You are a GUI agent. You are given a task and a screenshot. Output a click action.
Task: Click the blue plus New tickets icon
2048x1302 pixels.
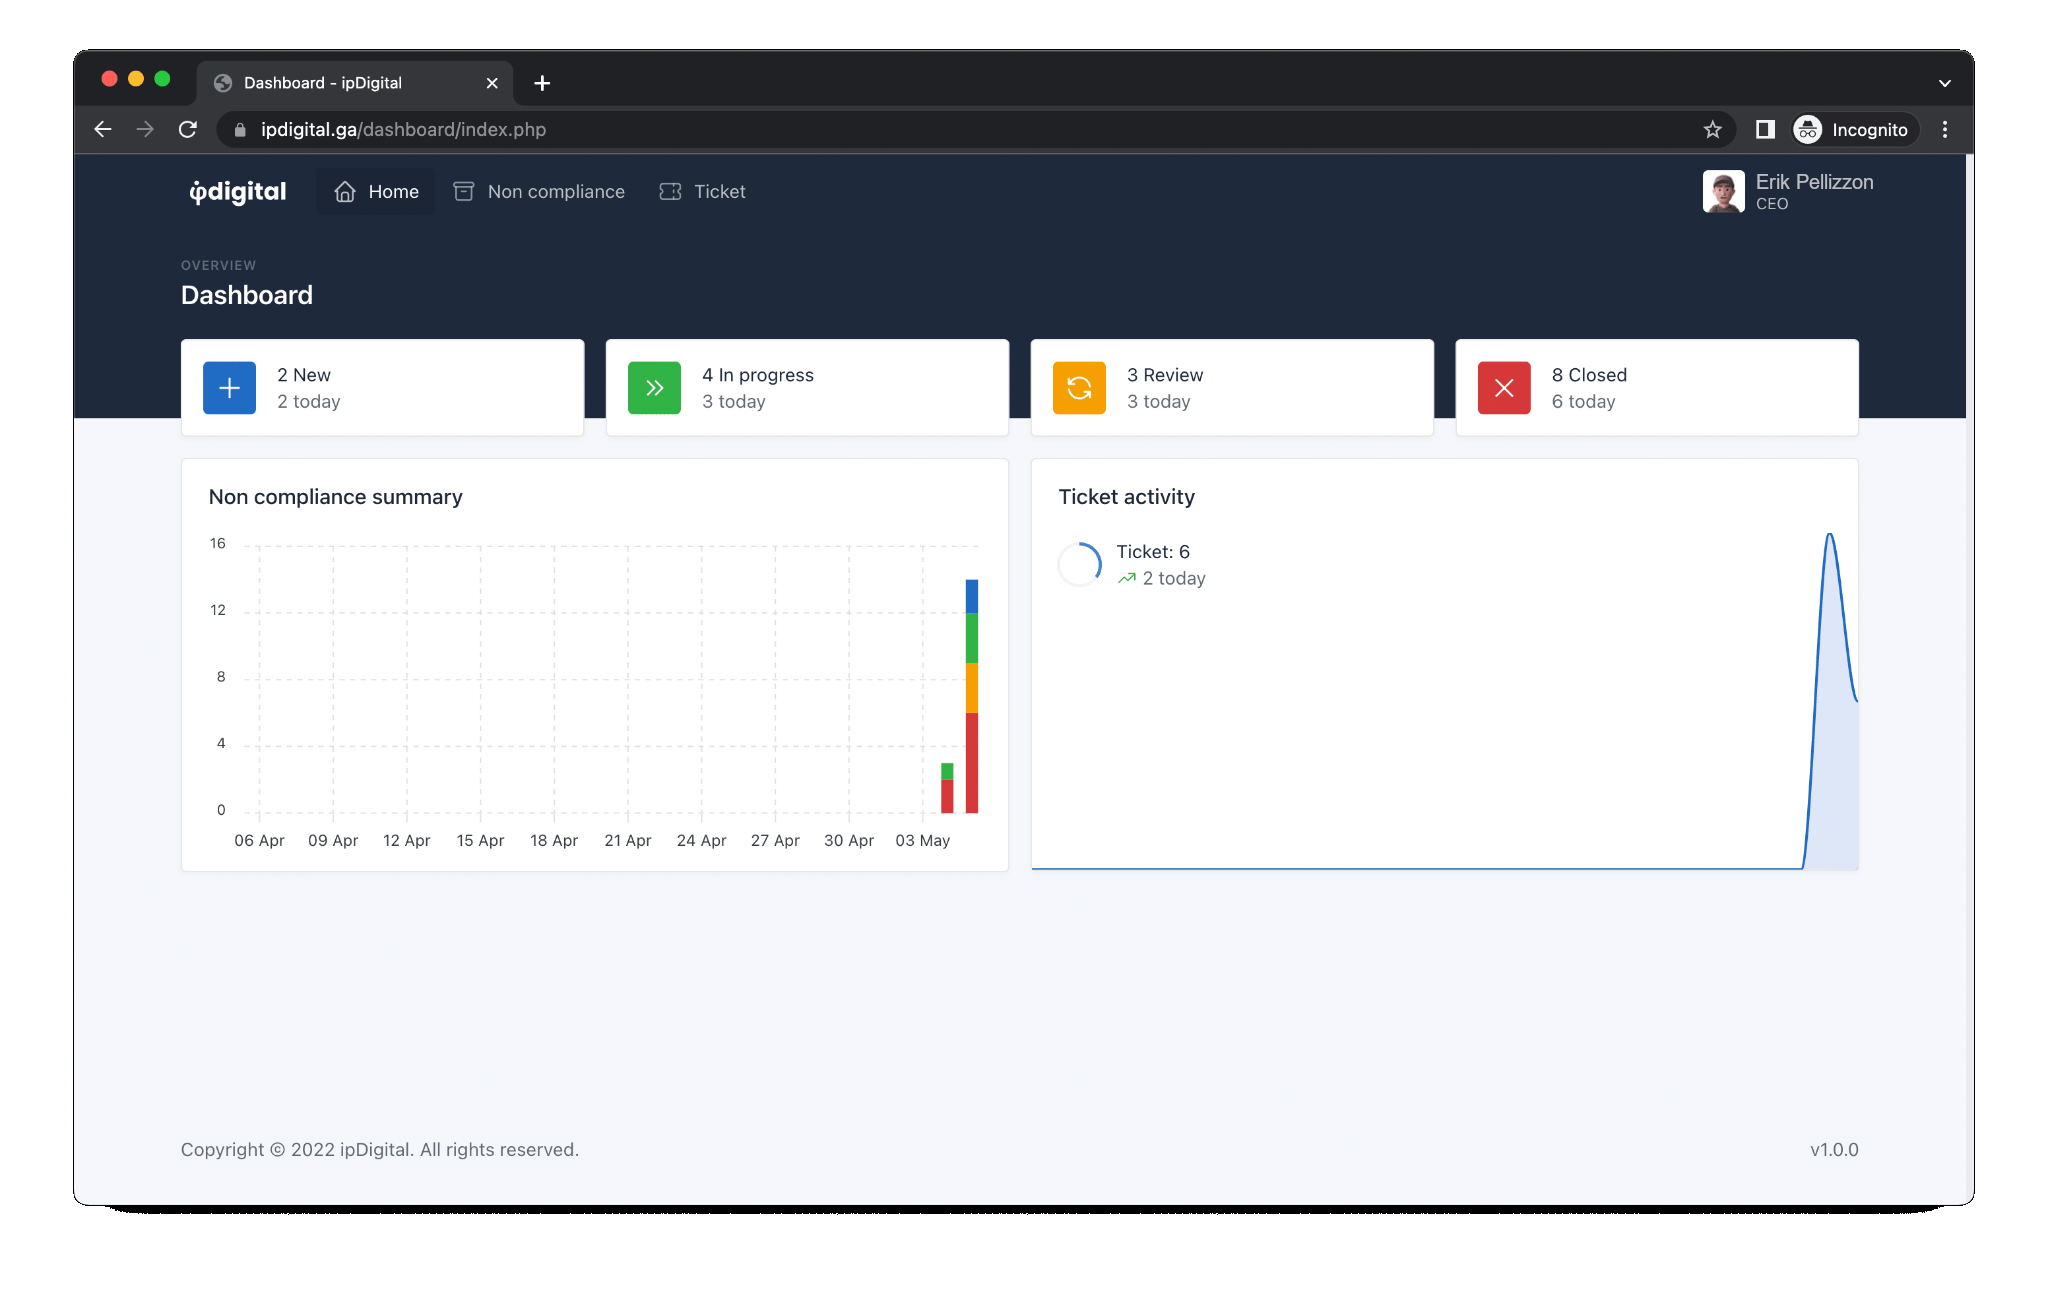229,388
